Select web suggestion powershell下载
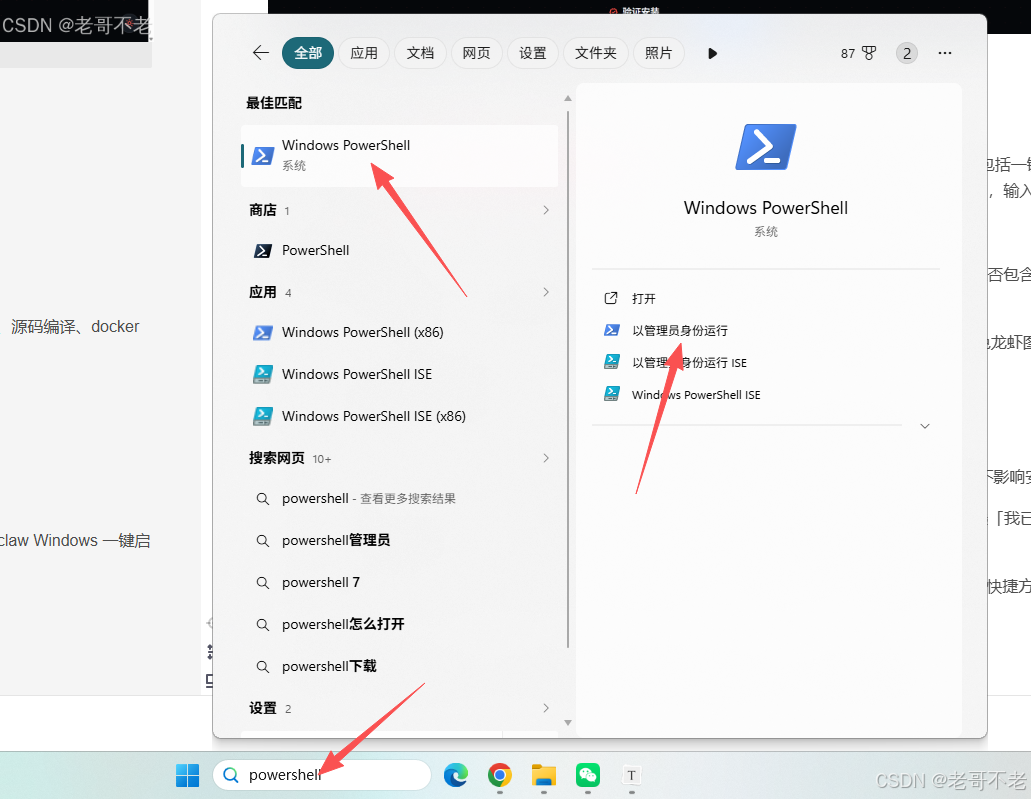This screenshot has height=799, width=1031. [x=399, y=666]
